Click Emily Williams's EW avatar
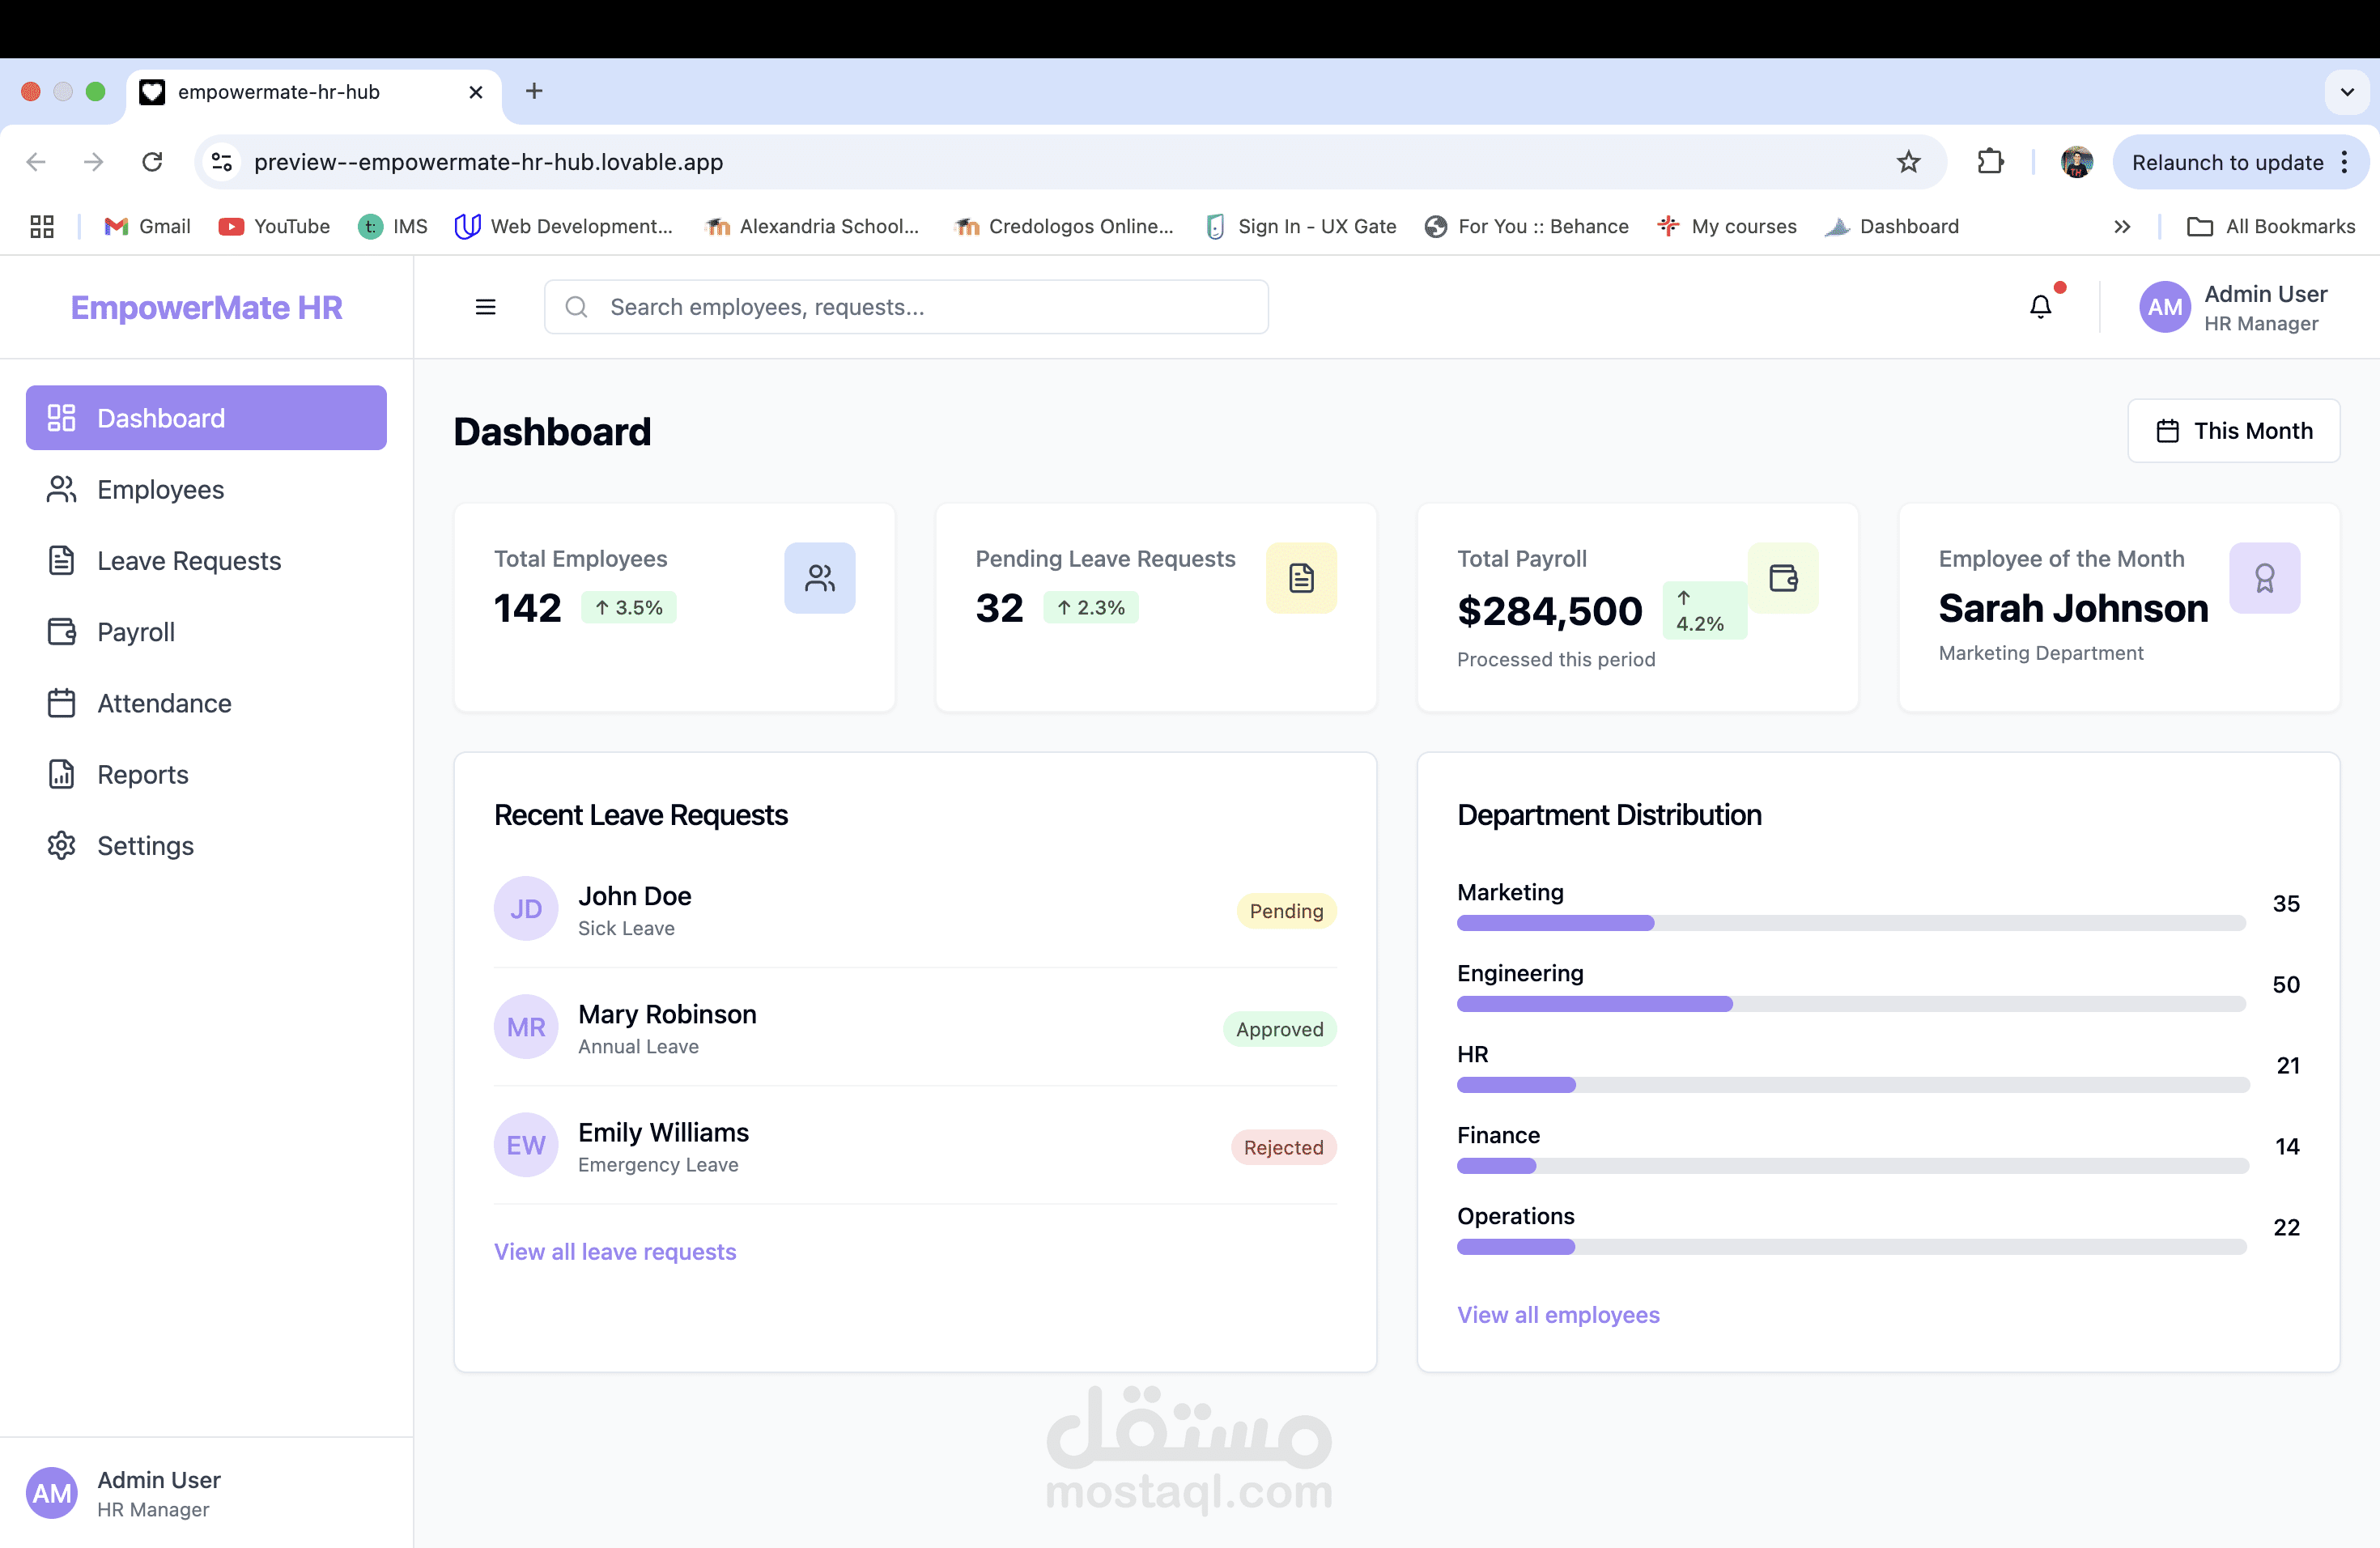This screenshot has height=1548, width=2380. (x=526, y=1145)
